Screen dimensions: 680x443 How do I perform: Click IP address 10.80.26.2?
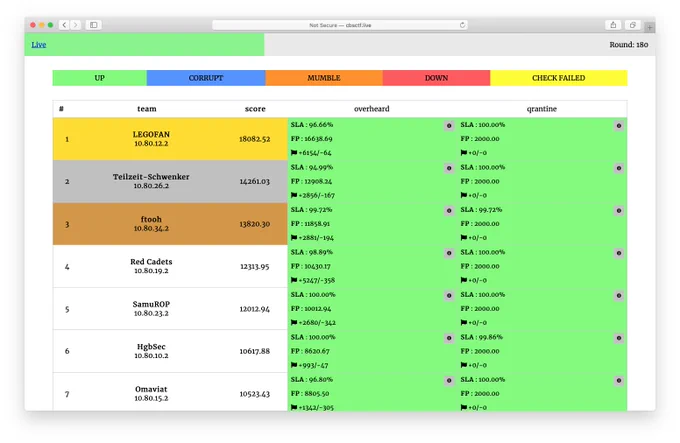point(151,186)
